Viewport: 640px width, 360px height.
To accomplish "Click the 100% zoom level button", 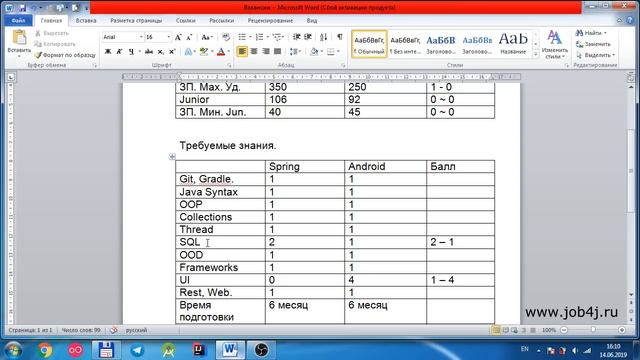I will pos(549,330).
